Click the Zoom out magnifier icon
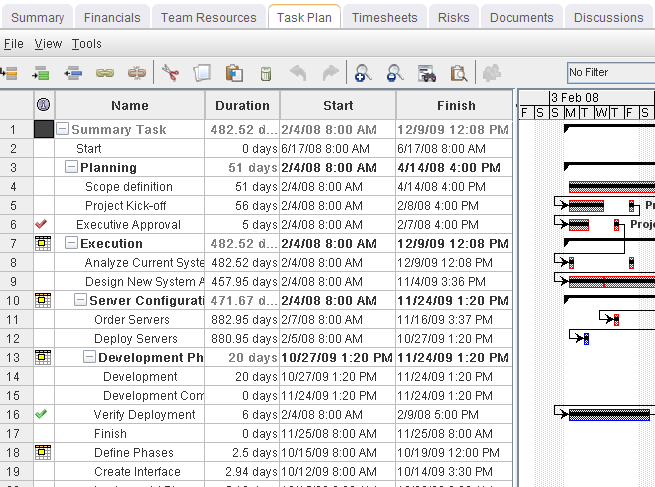The height and width of the screenshot is (487, 655). pyautogui.click(x=394, y=73)
